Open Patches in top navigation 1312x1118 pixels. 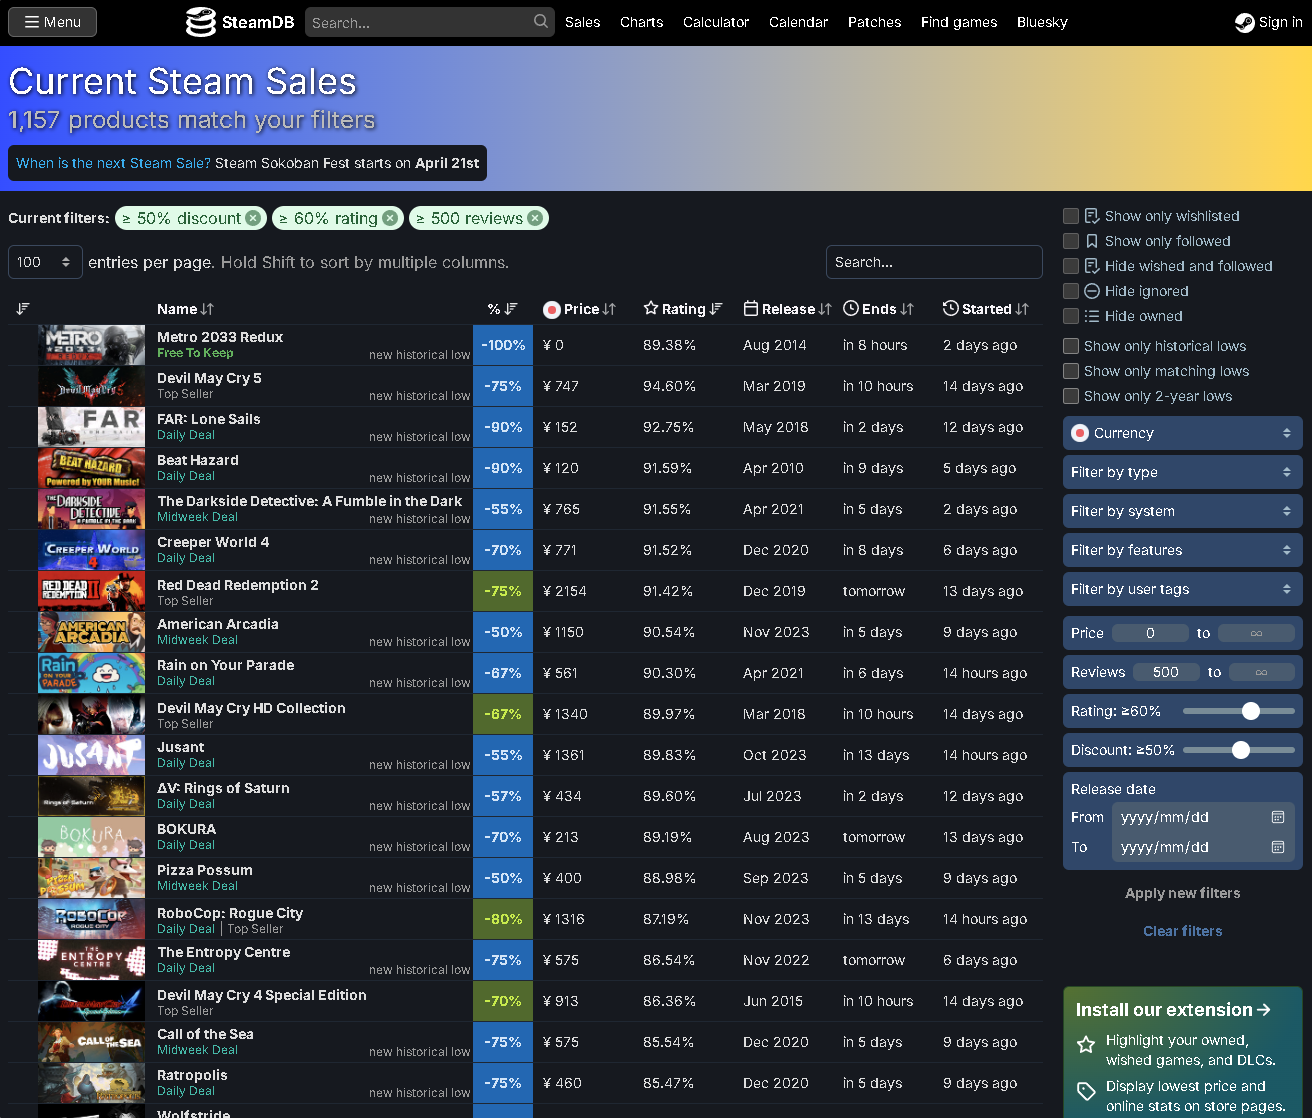pos(874,22)
